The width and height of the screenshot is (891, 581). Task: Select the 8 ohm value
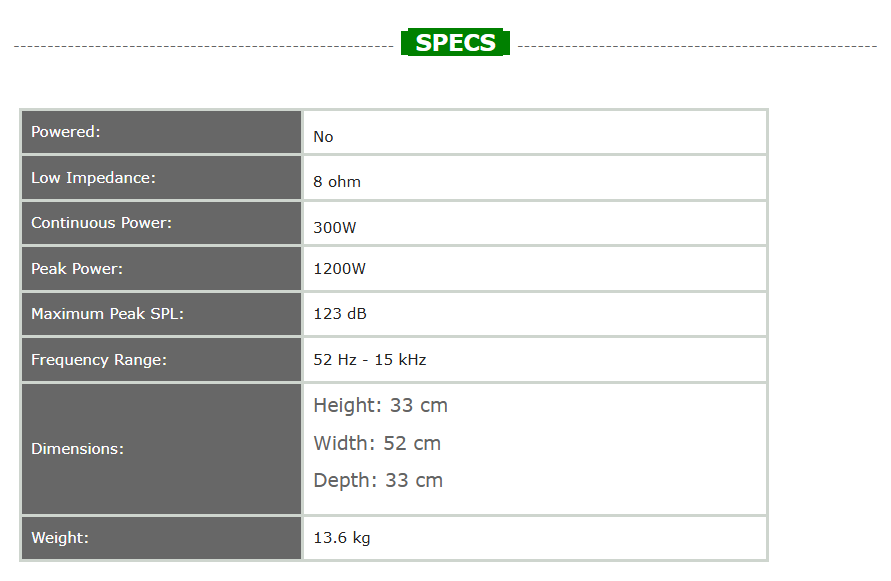[337, 182]
